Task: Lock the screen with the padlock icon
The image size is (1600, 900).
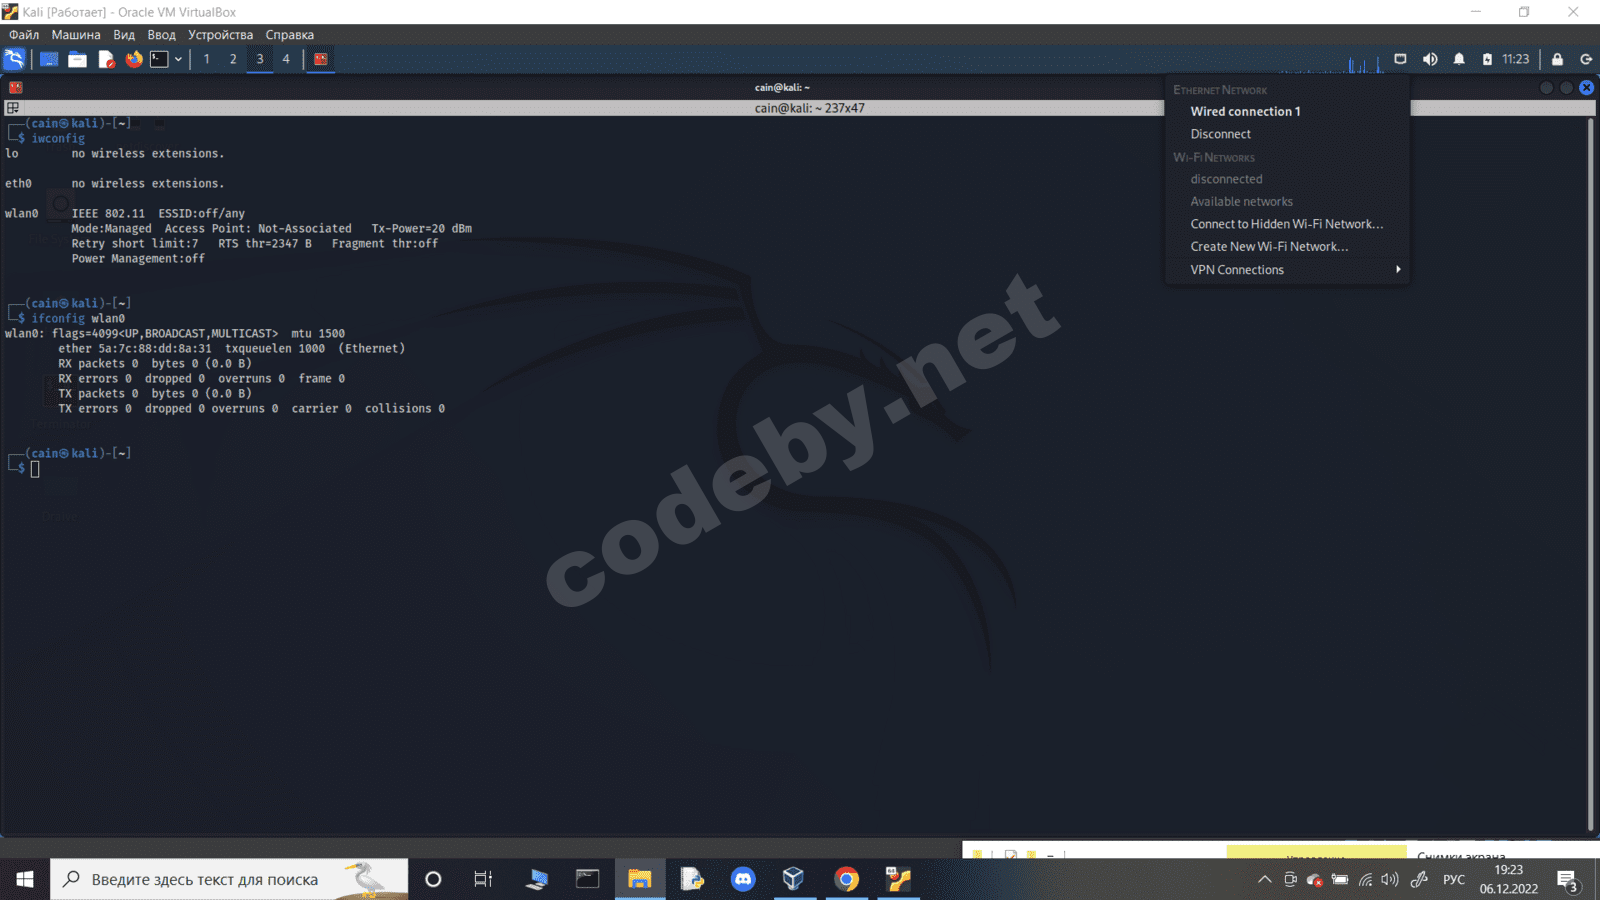Action: point(1557,59)
